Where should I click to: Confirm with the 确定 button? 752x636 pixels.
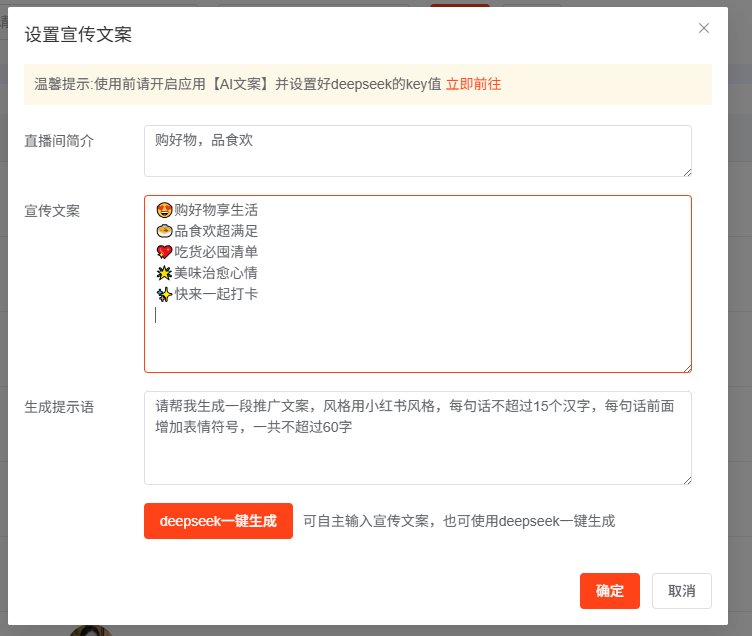[609, 591]
